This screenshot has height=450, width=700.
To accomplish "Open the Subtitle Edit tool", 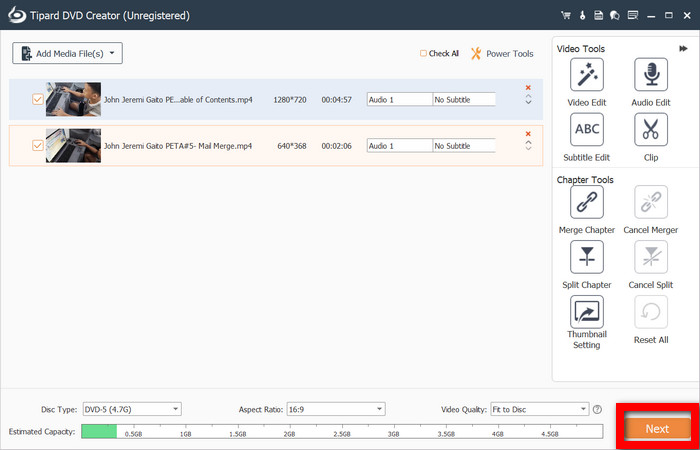I will [587, 129].
